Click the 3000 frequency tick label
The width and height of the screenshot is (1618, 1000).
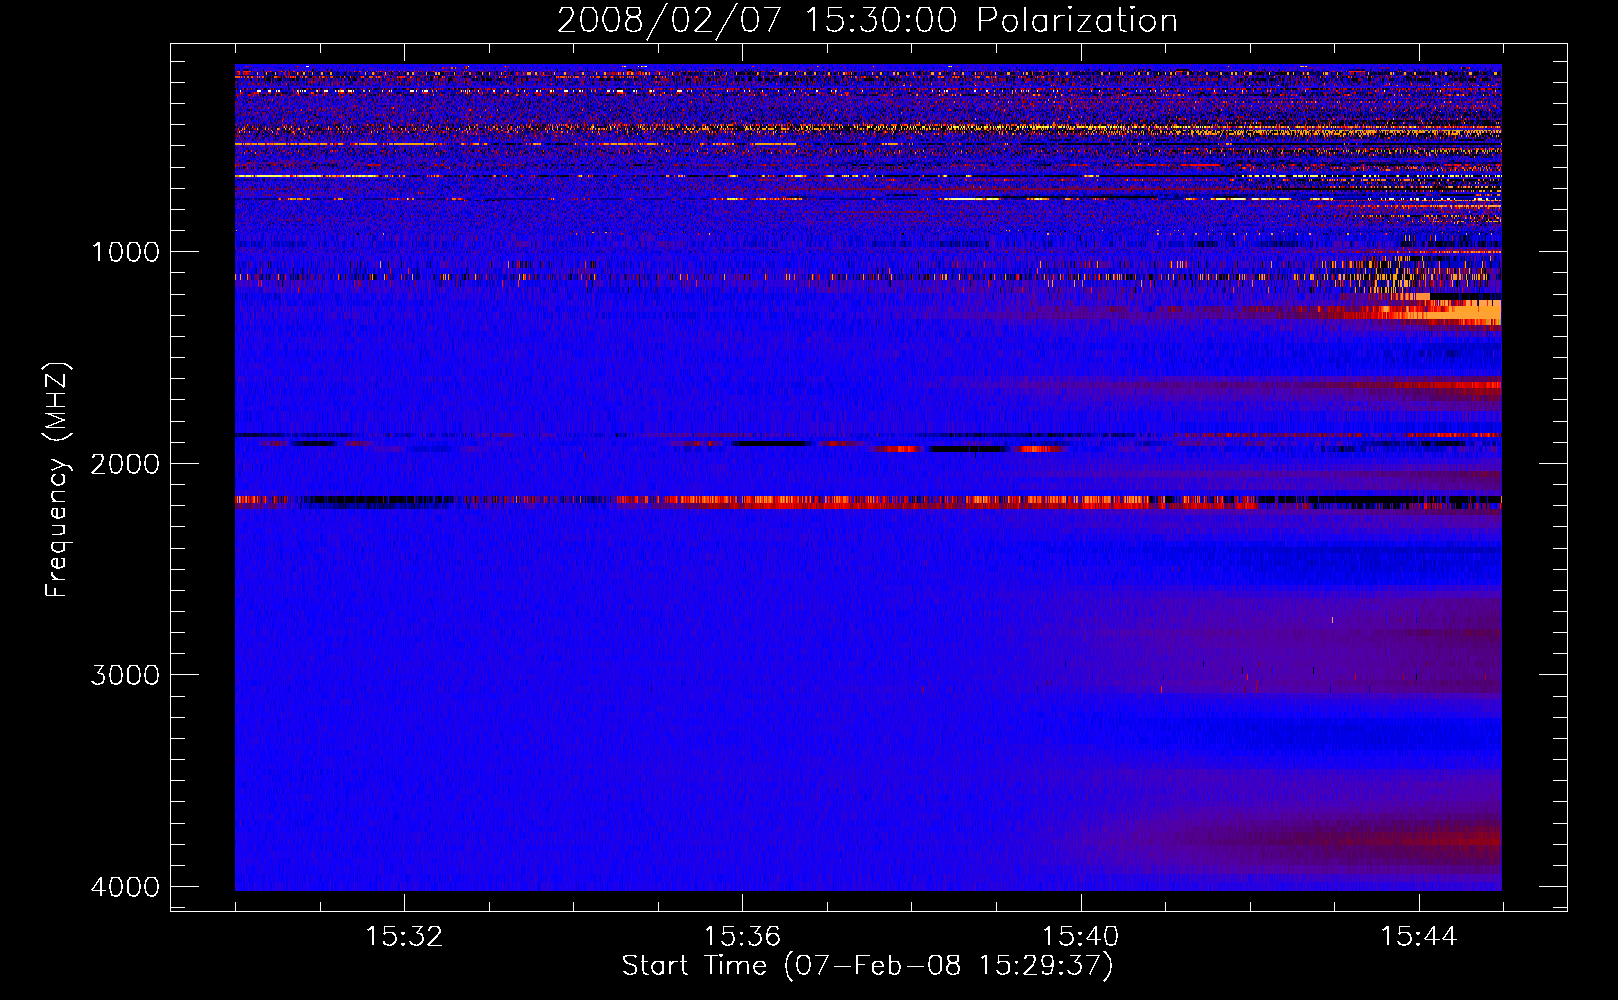tap(125, 675)
